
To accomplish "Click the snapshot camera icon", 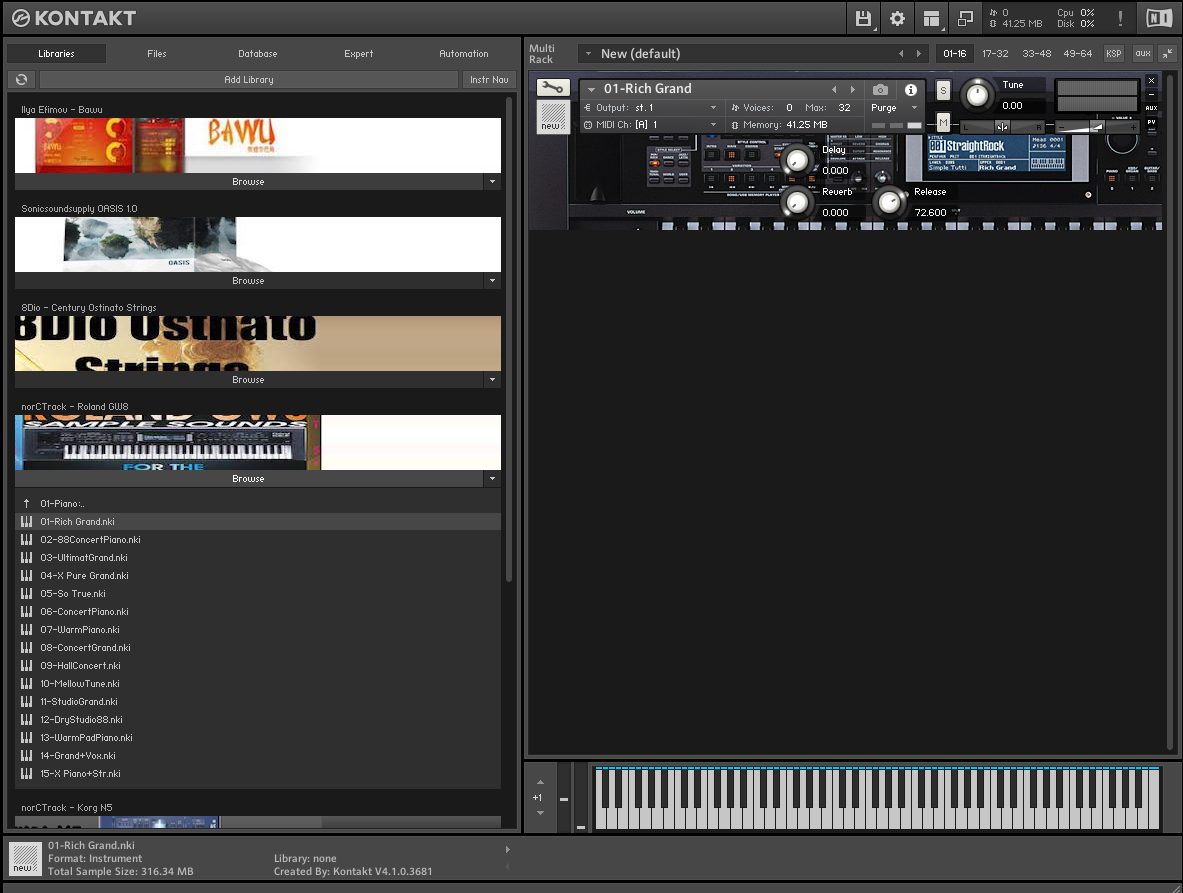I will (x=880, y=89).
